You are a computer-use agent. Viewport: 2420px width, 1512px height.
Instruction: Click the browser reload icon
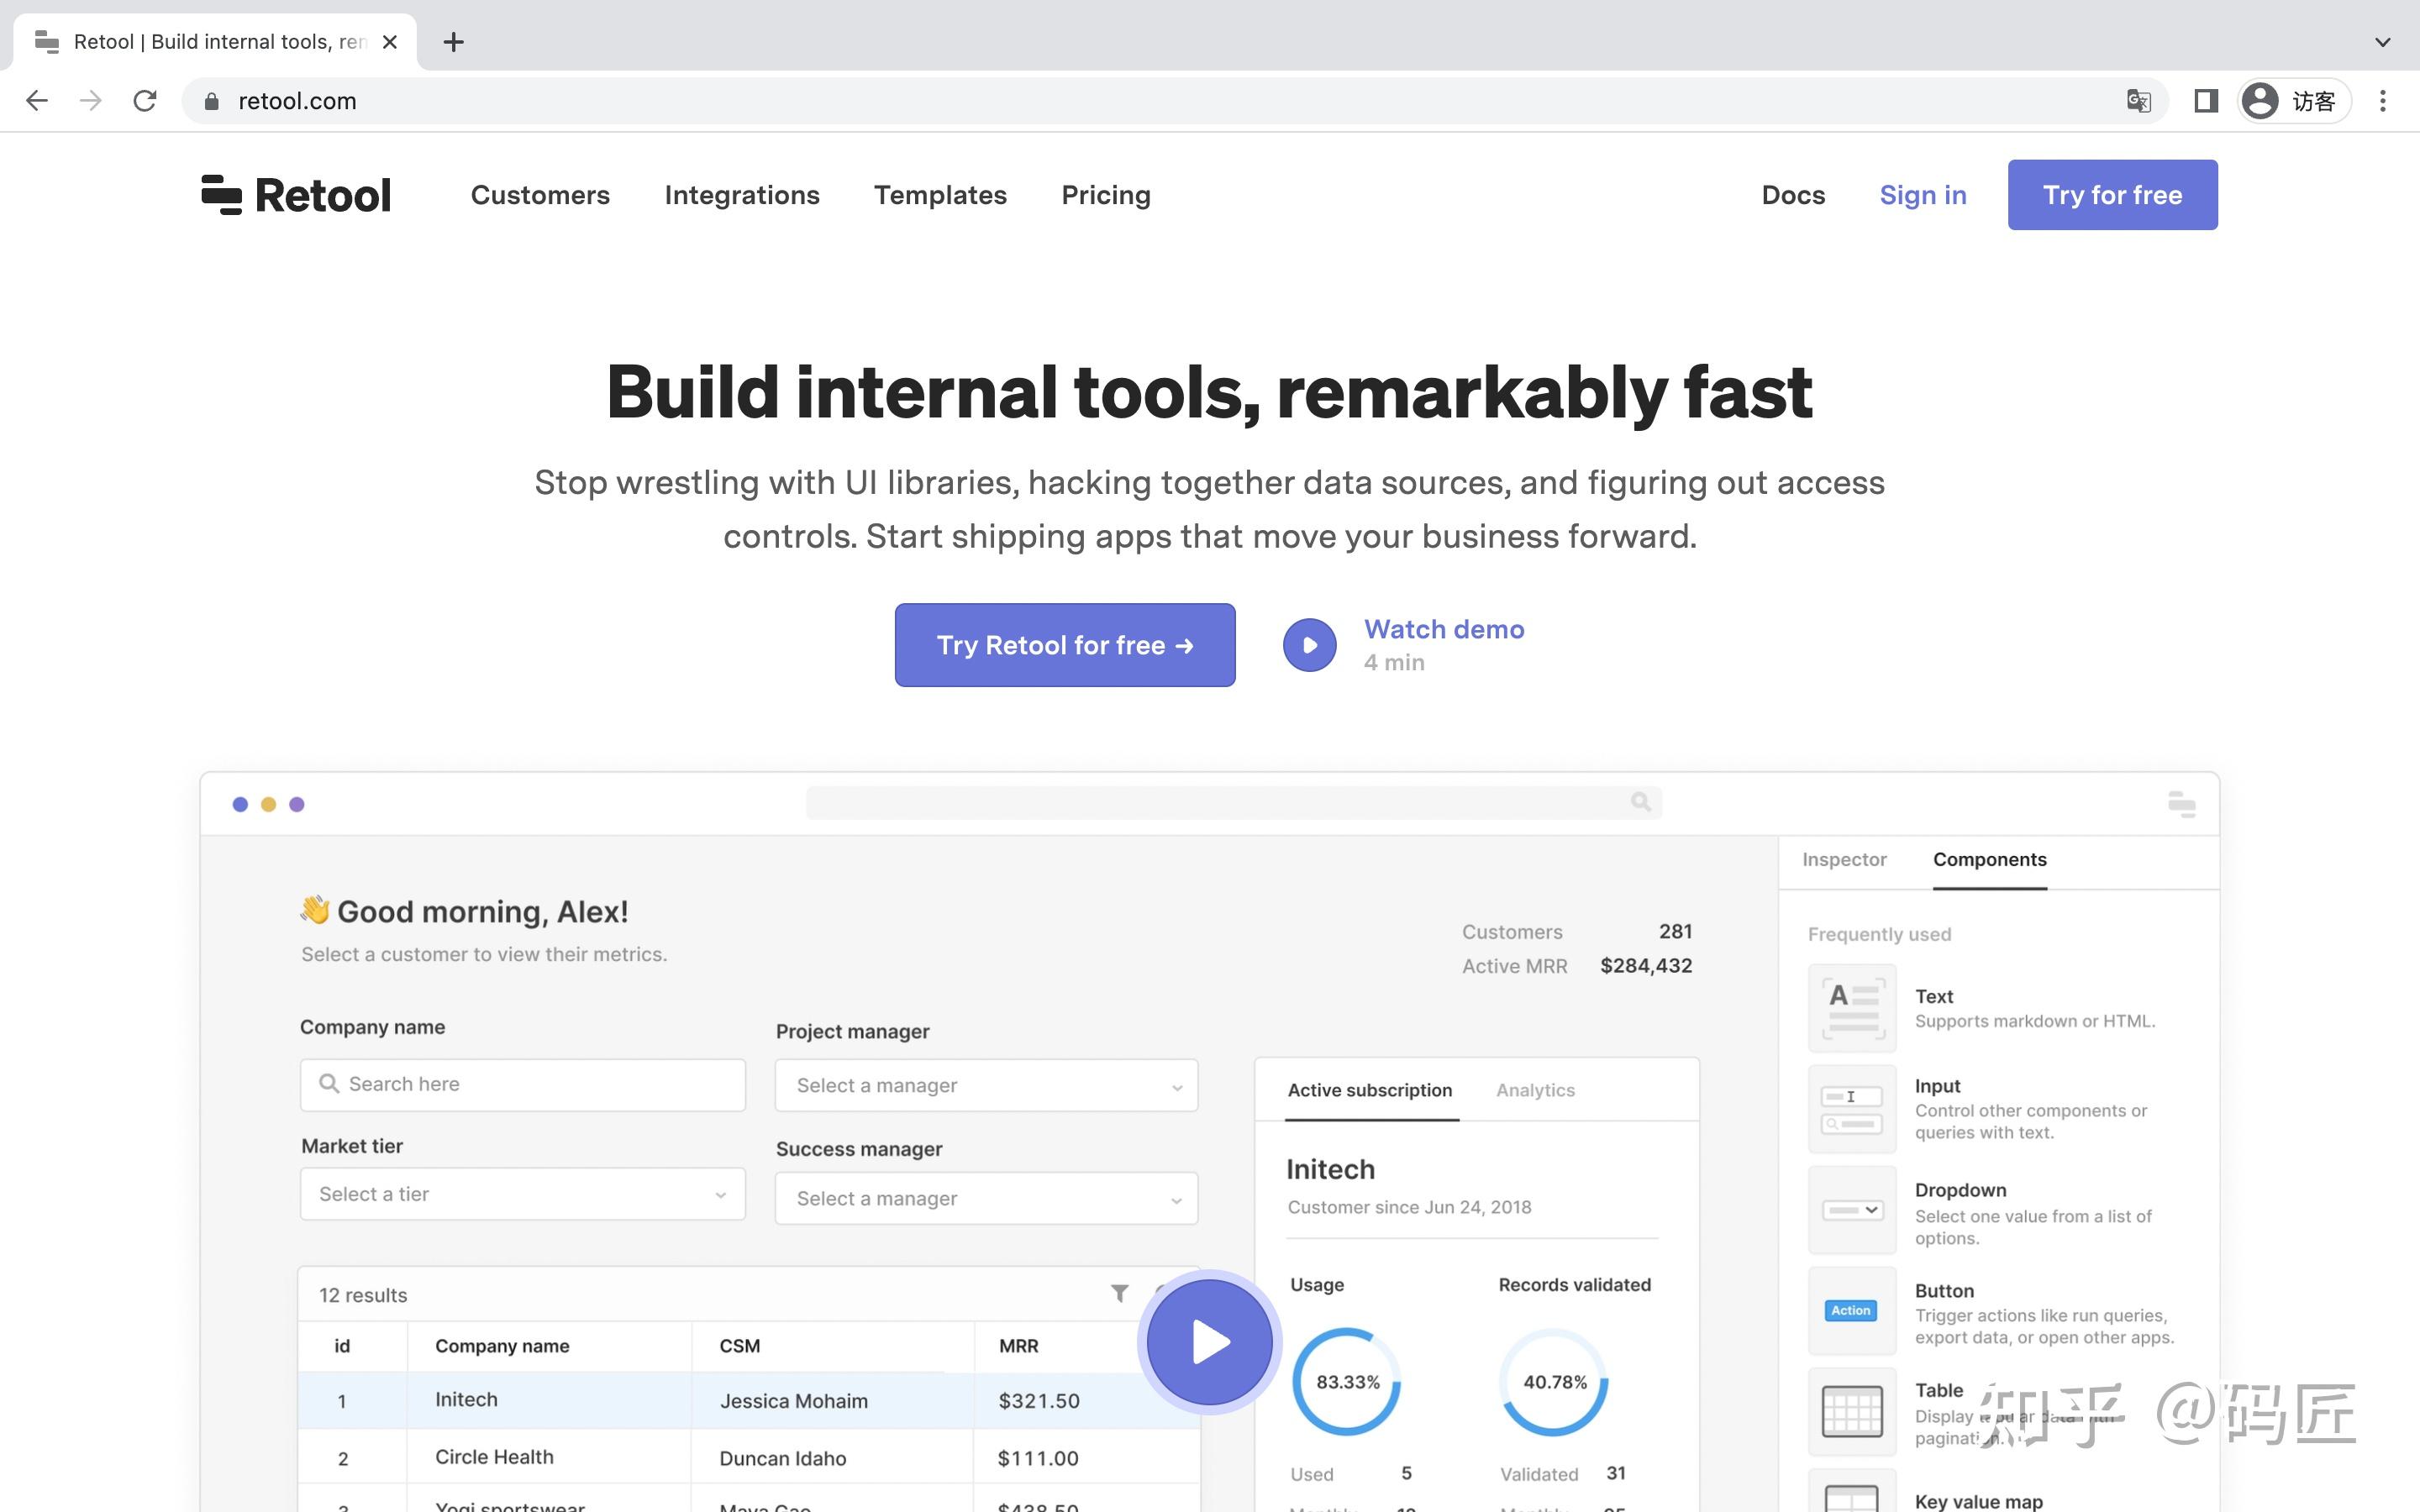point(145,101)
